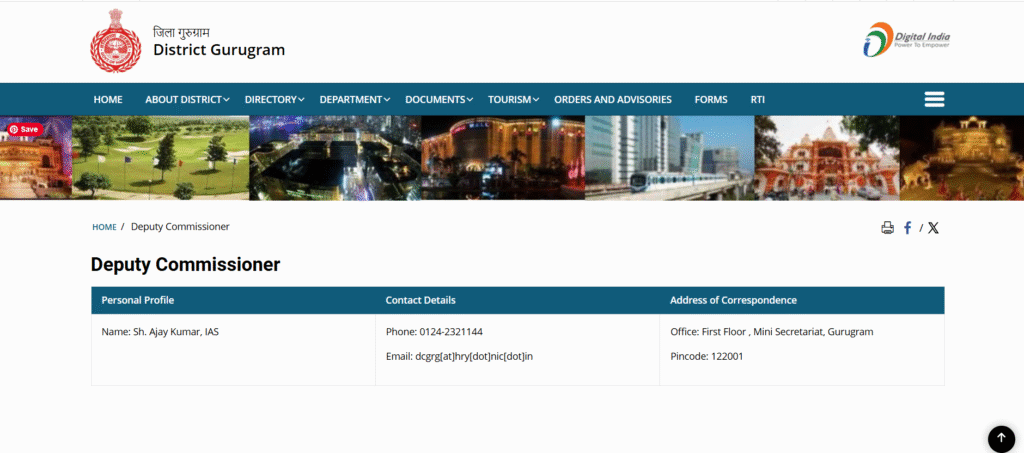This screenshot has width=1024, height=453.
Task: Click the HOME breadcrumb link
Action: click(x=104, y=227)
